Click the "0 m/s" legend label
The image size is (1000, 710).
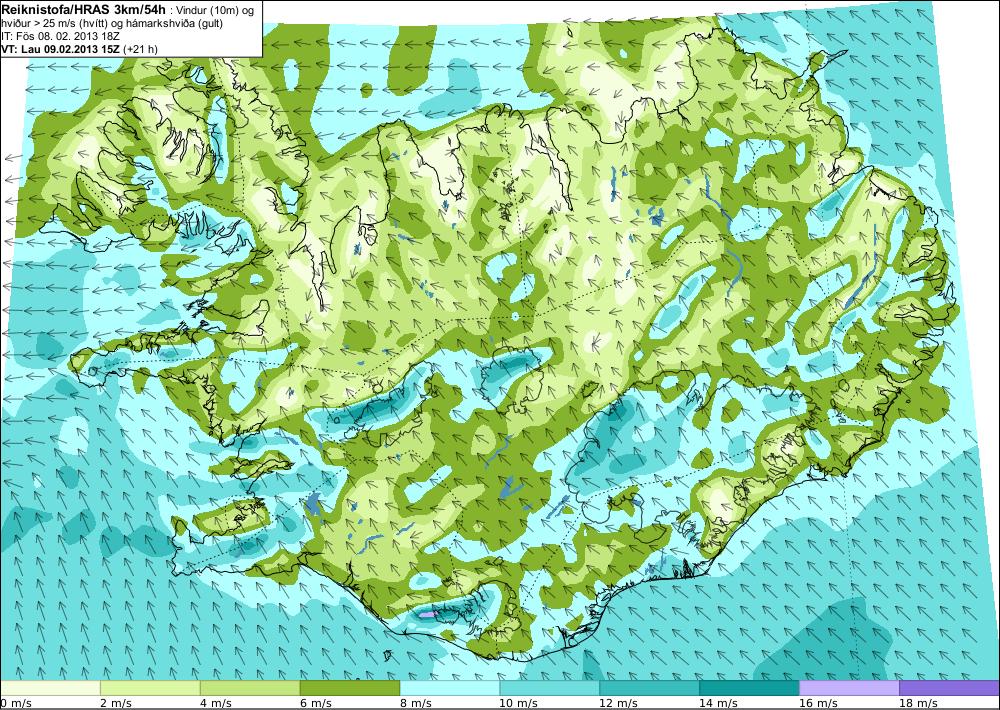tap(16, 703)
